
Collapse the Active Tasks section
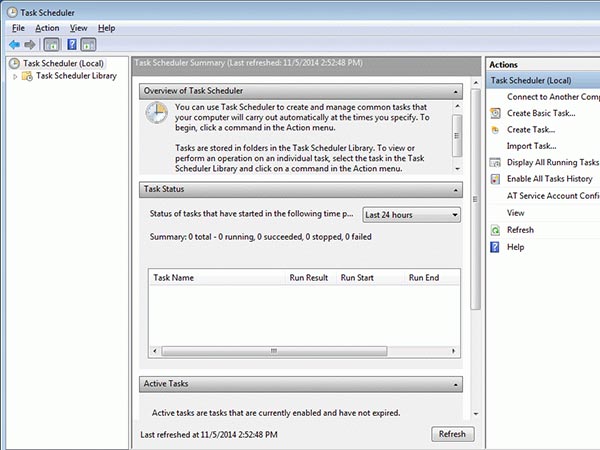tap(455, 383)
